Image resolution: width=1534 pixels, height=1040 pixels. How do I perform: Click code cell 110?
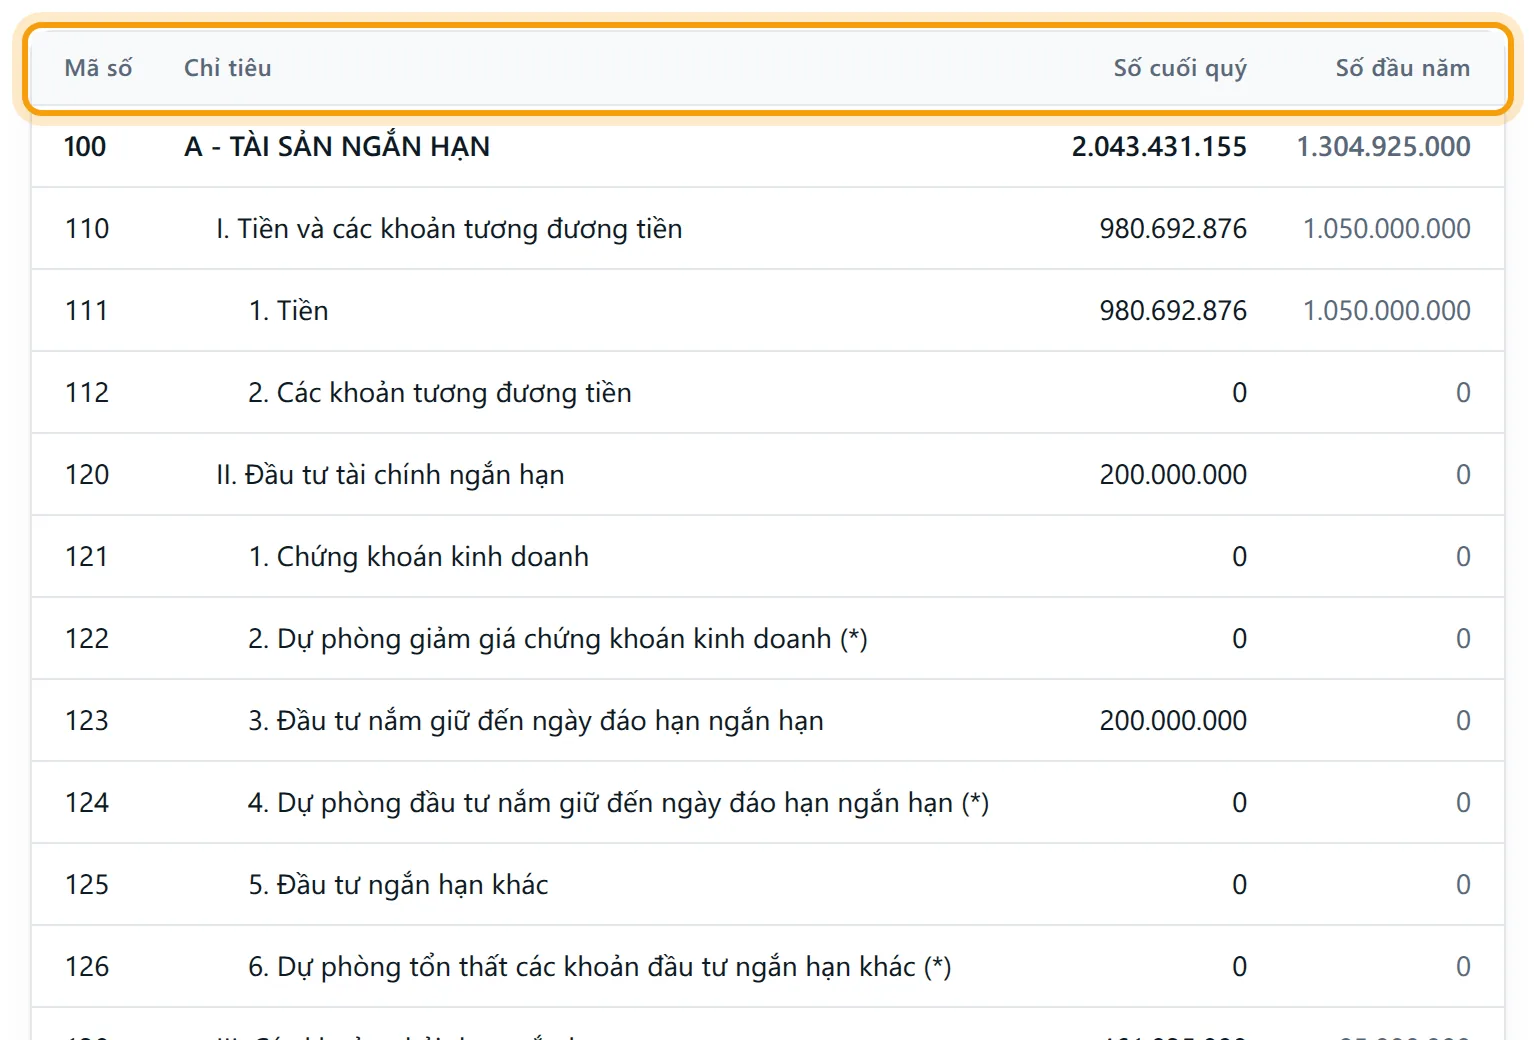(x=87, y=229)
